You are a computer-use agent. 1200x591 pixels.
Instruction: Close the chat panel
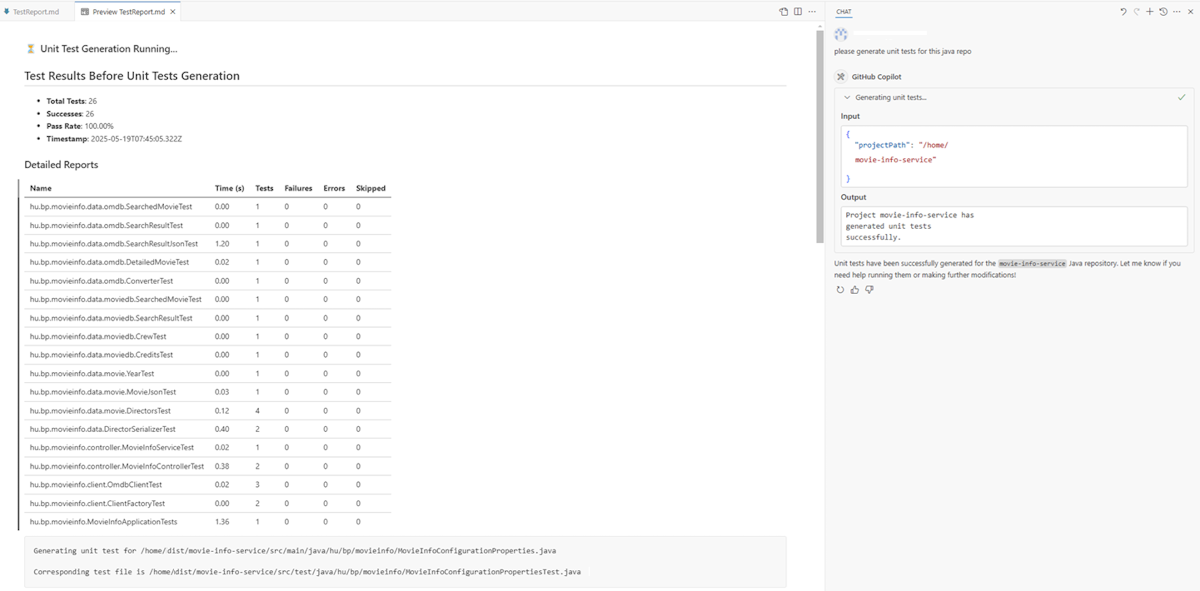click(x=1190, y=12)
